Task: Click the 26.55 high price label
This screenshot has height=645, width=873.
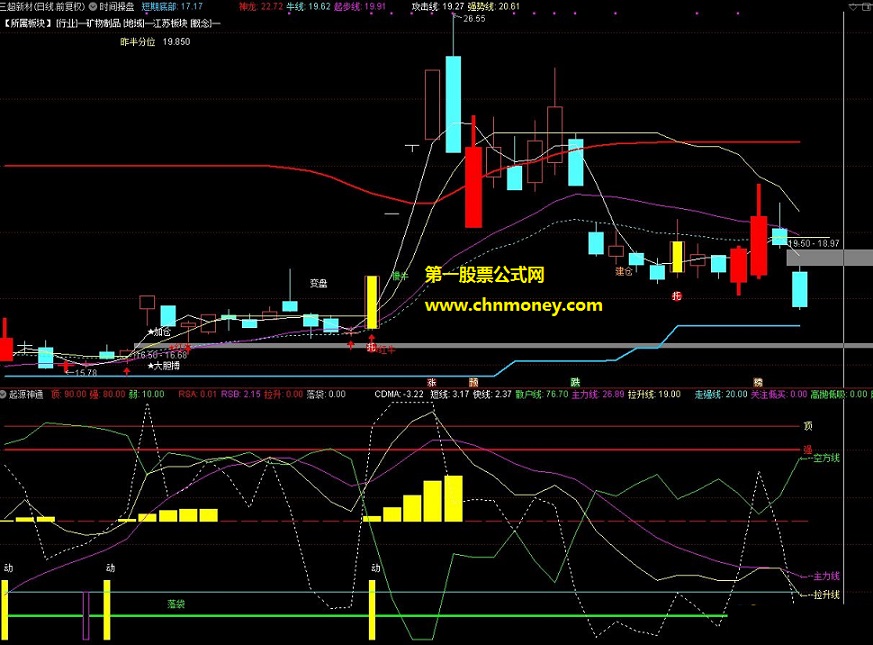Action: pyautogui.click(x=474, y=18)
